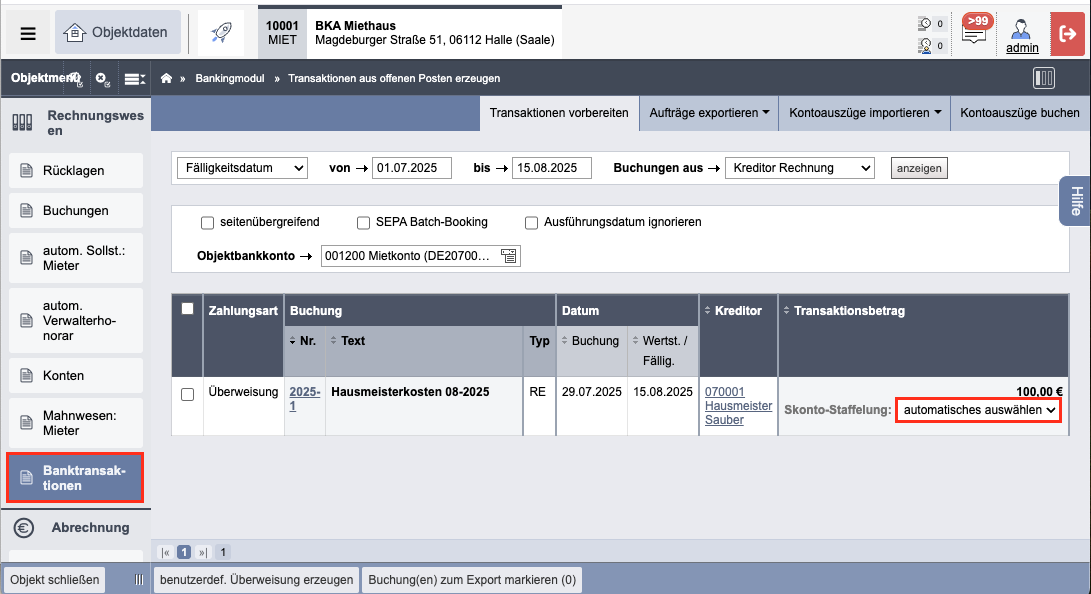Click the anzeigen button
This screenshot has width=1091, height=594.
point(918,168)
